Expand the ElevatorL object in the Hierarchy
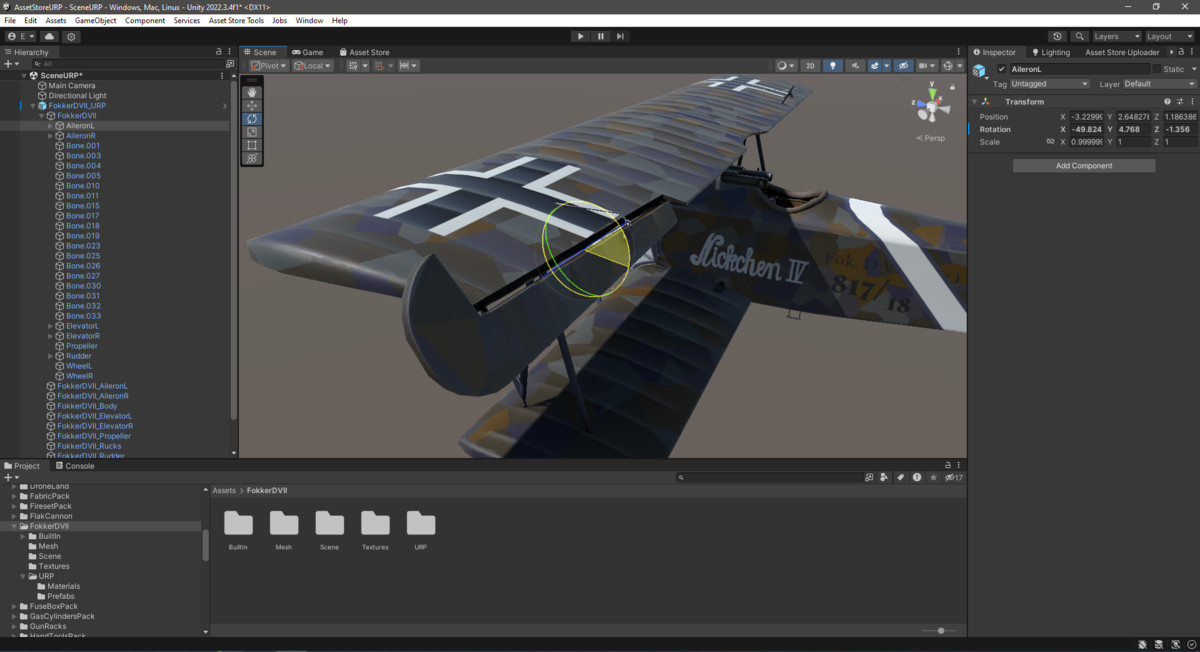The width and height of the screenshot is (1200, 652). click(x=48, y=326)
